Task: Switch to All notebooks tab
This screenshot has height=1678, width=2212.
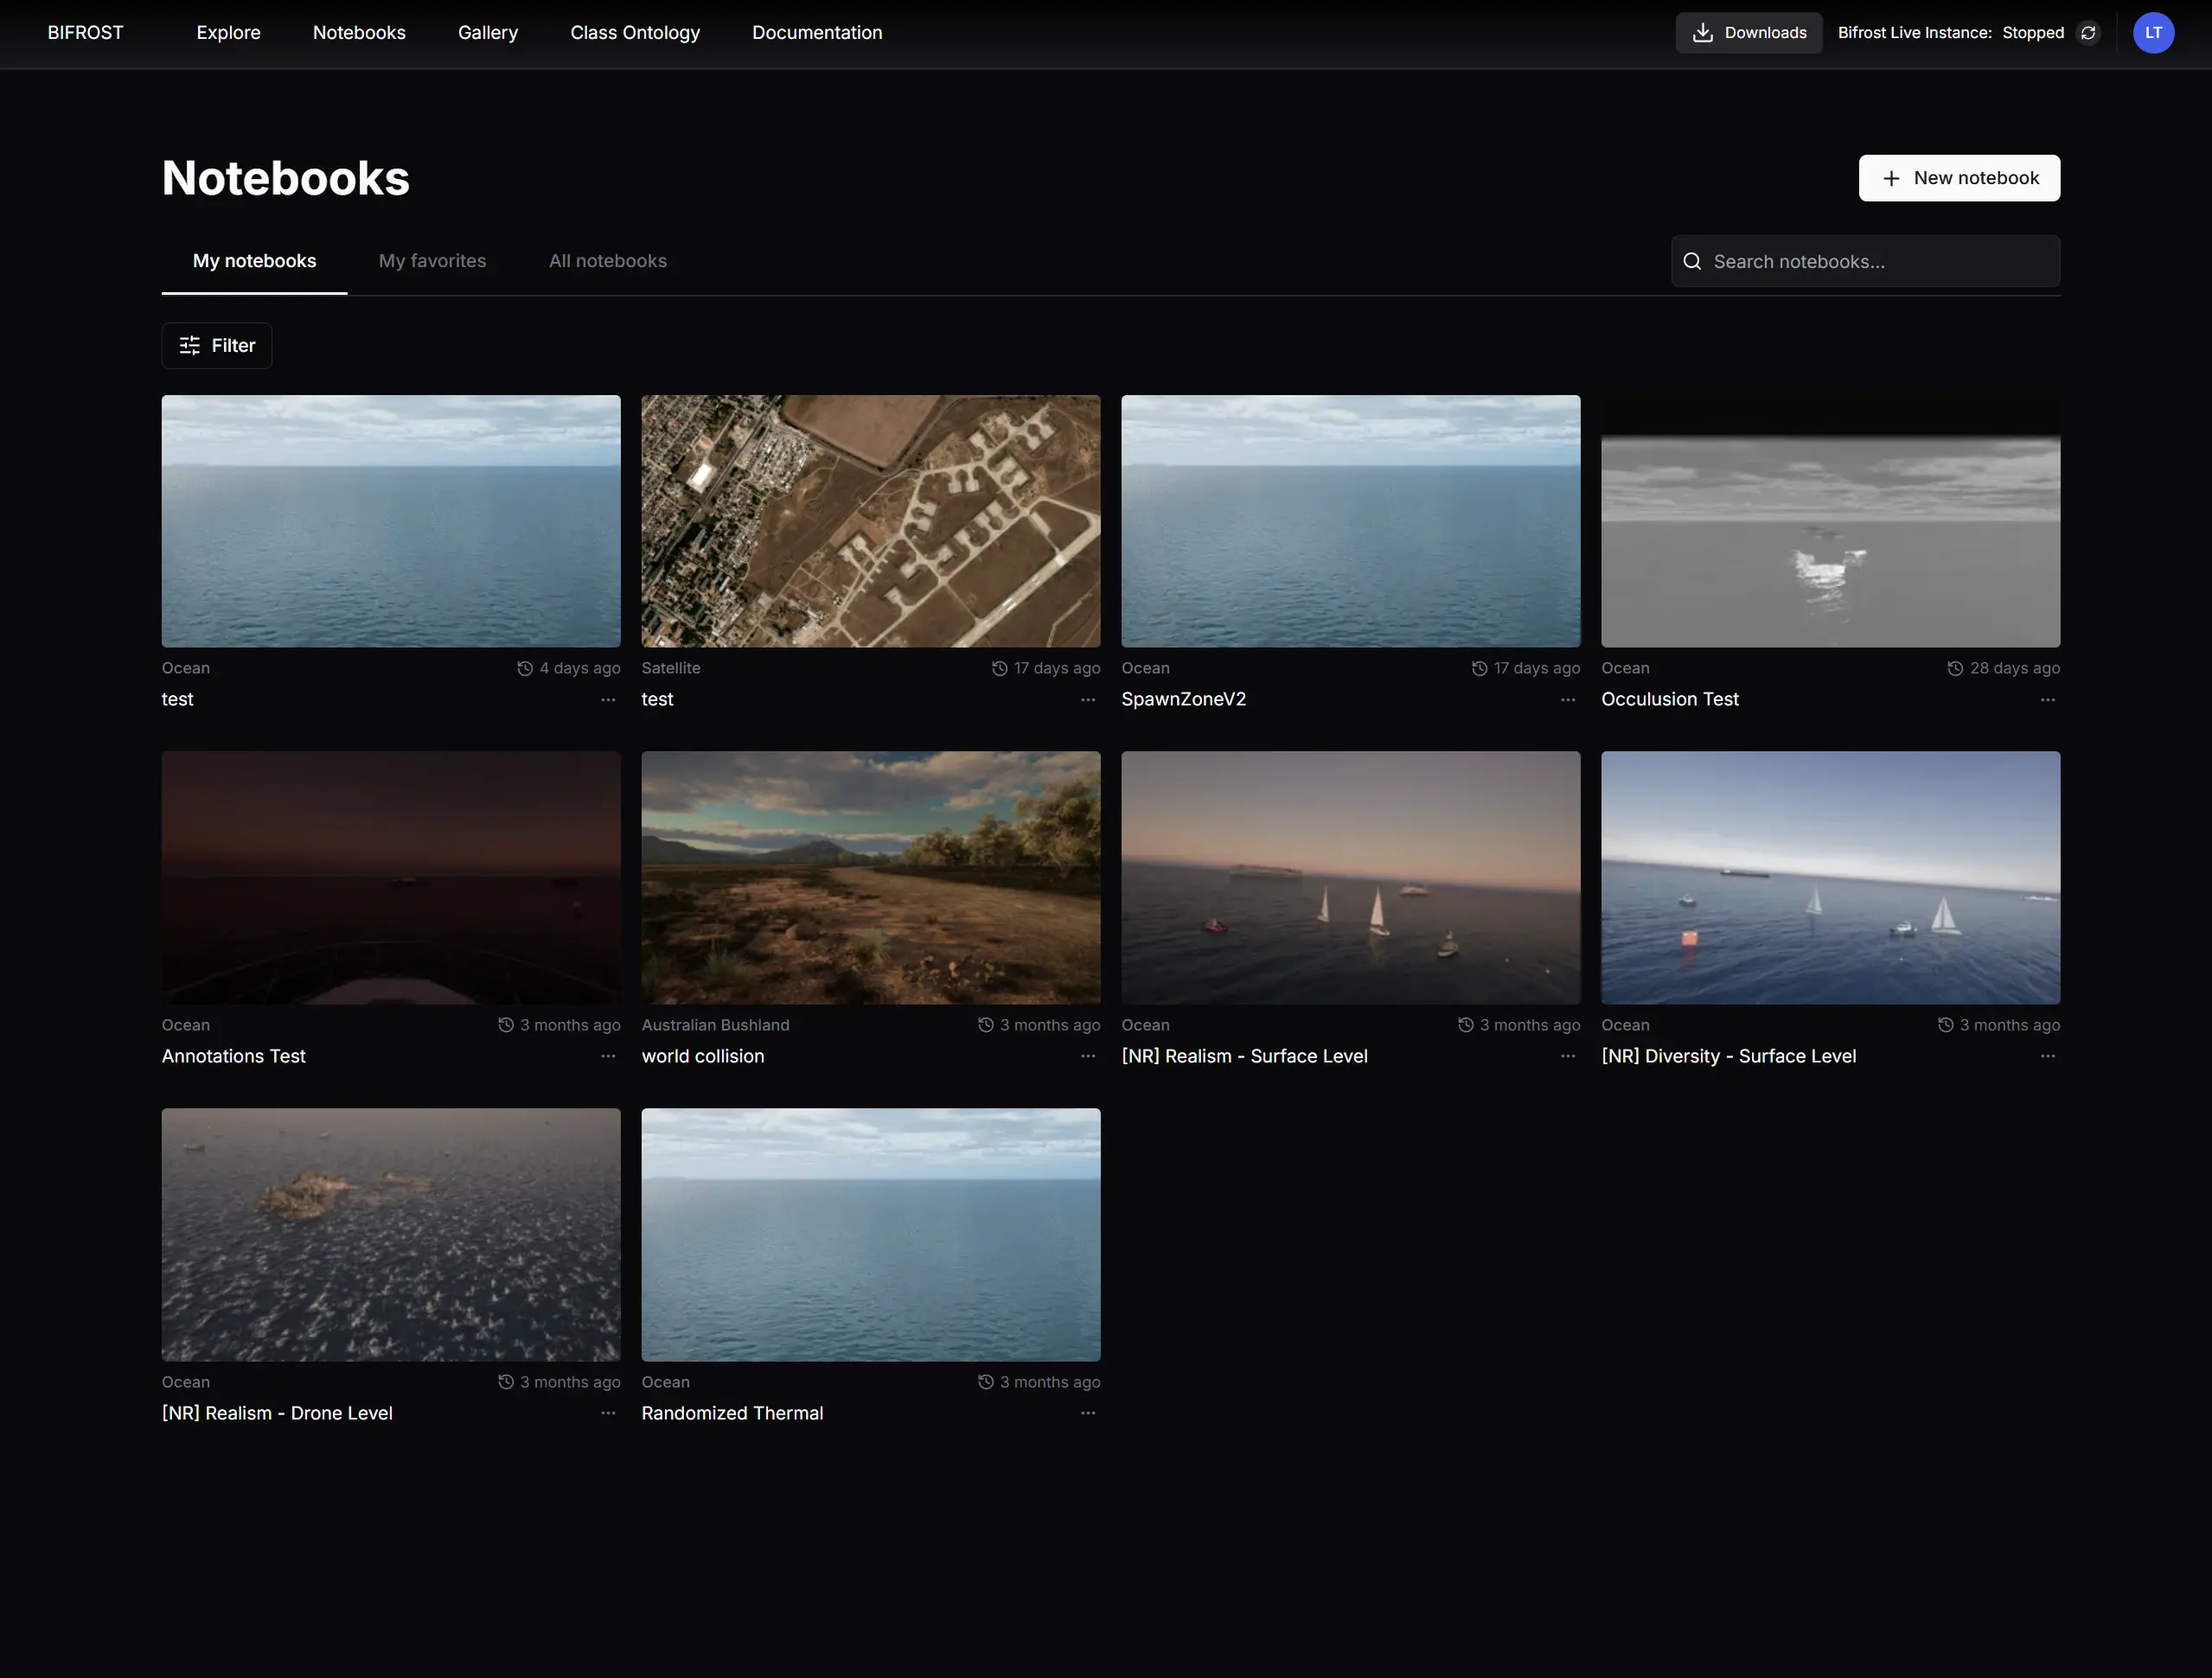Action: click(x=608, y=261)
